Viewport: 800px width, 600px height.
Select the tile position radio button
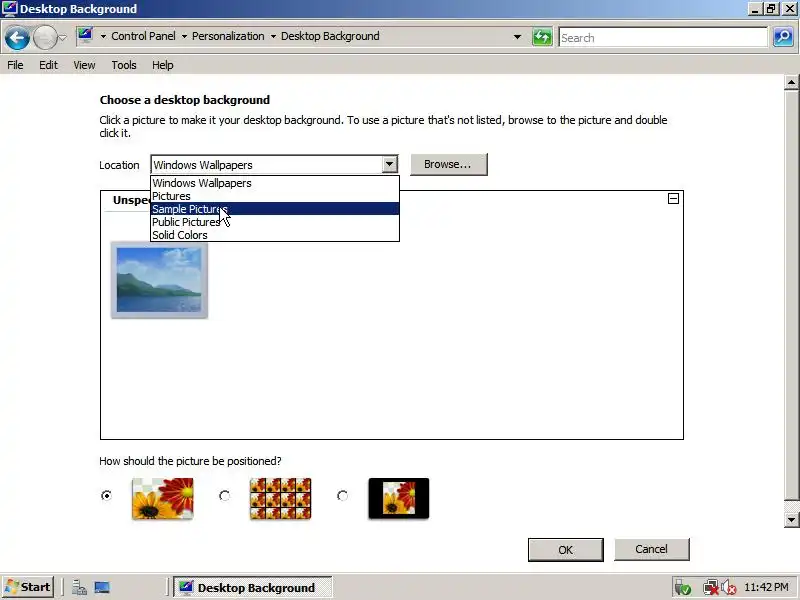tap(224, 495)
